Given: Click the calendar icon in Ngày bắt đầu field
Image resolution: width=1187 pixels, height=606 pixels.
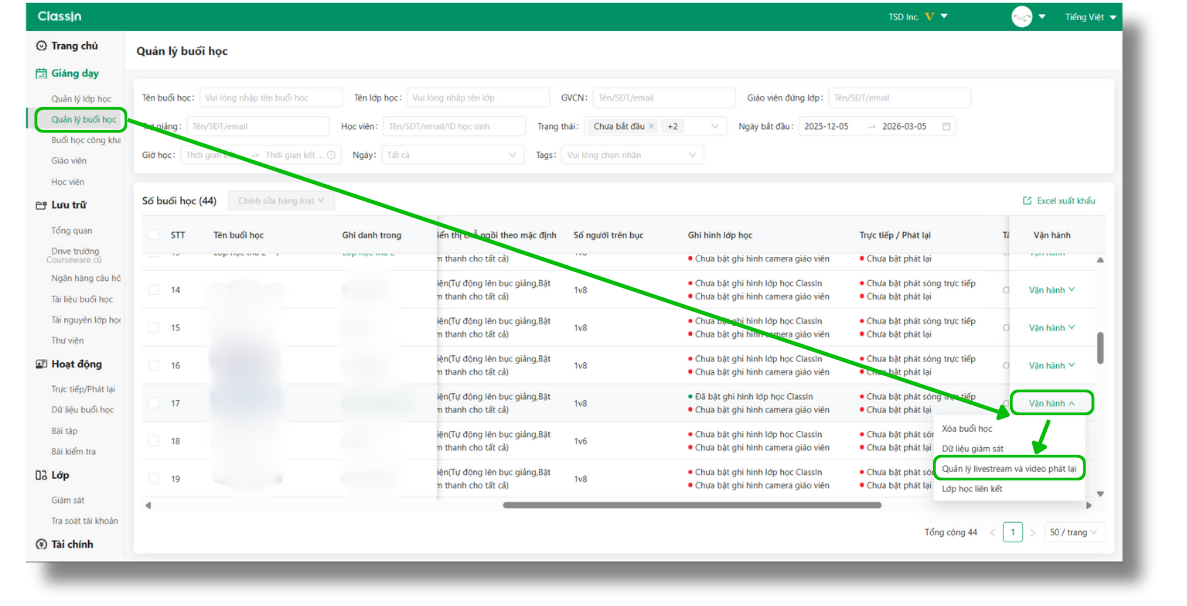Looking at the screenshot, I should click(x=946, y=127).
